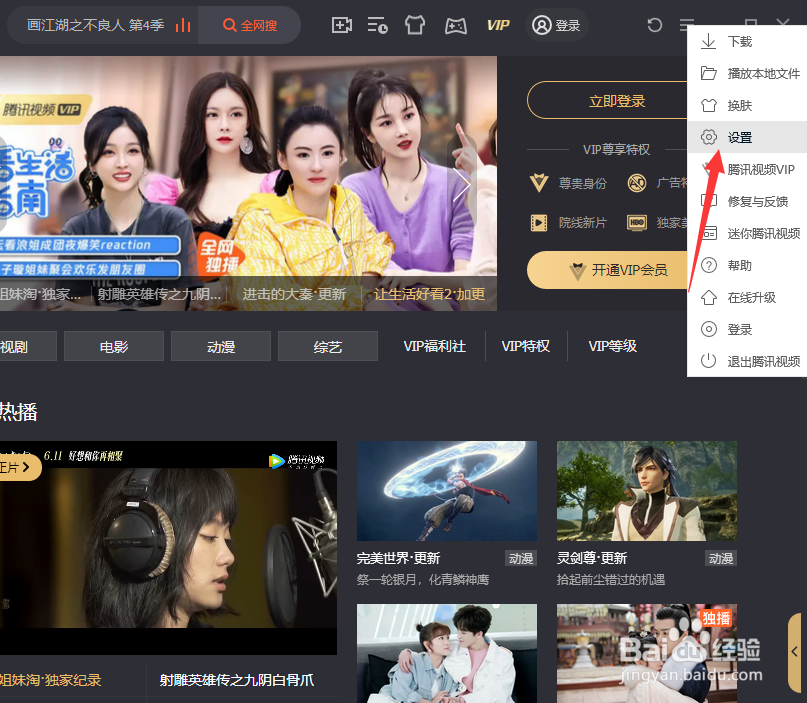
Task: Select 在线升级 menu entry
Action: click(x=747, y=297)
